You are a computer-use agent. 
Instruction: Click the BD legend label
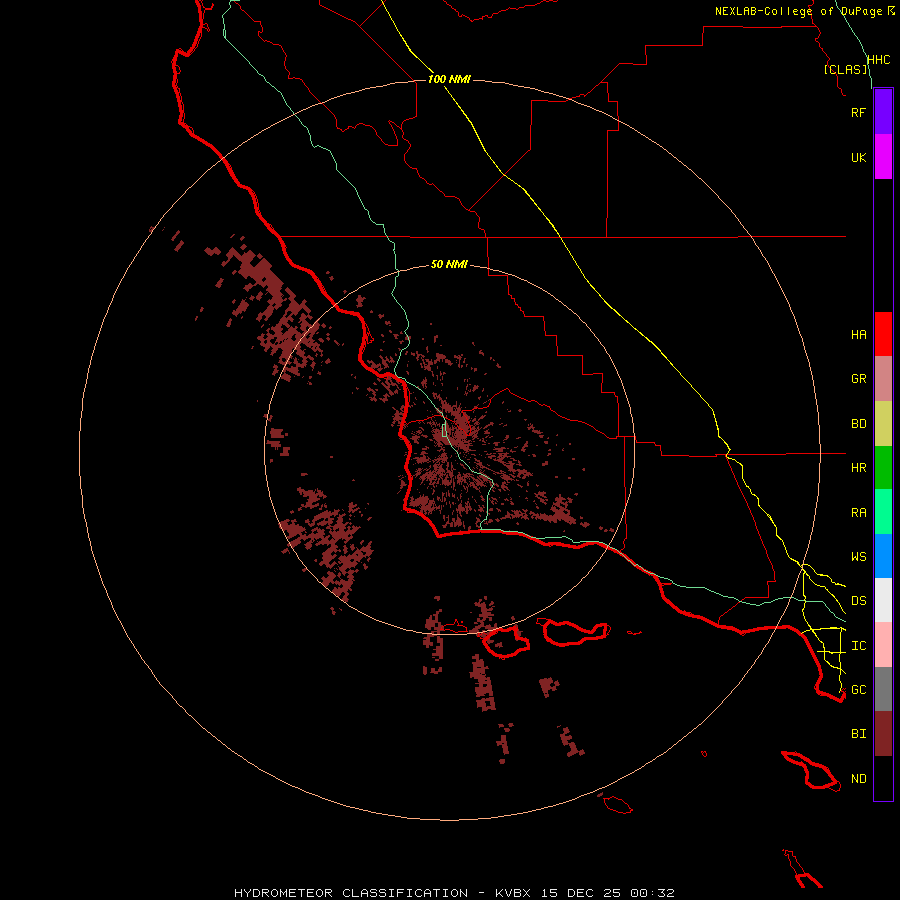point(858,424)
